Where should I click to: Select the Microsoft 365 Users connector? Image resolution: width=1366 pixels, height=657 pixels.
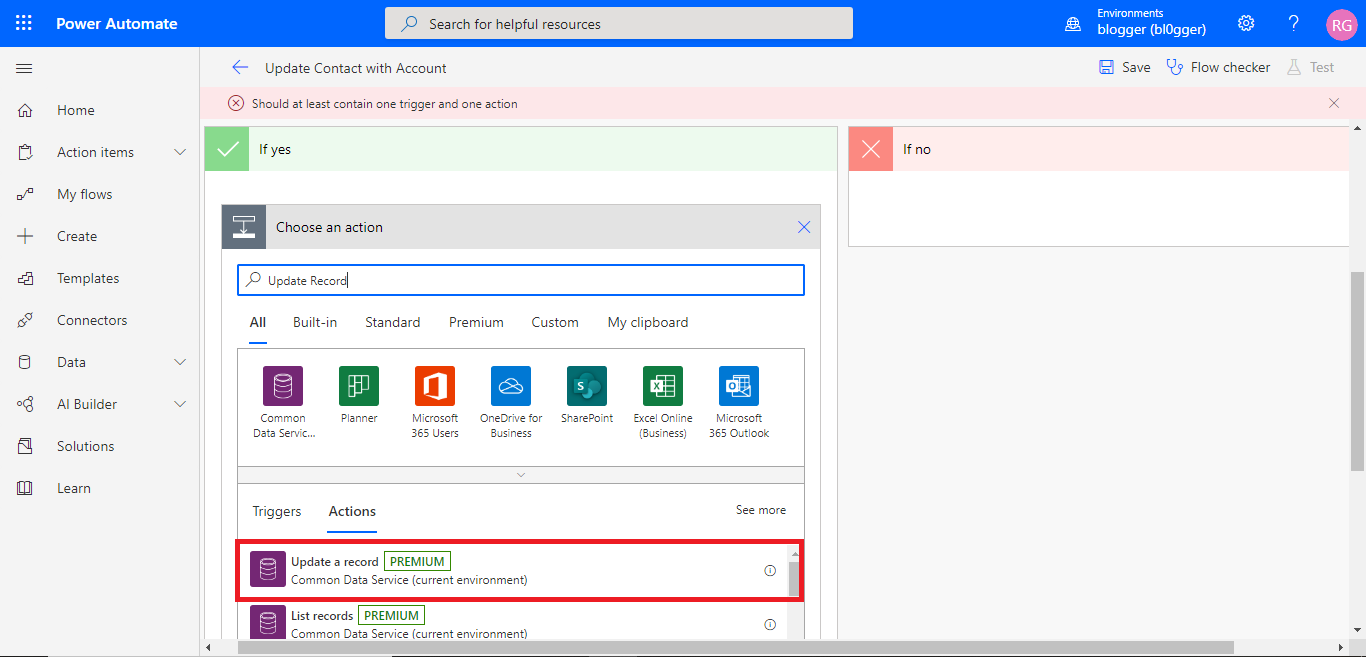[435, 402]
